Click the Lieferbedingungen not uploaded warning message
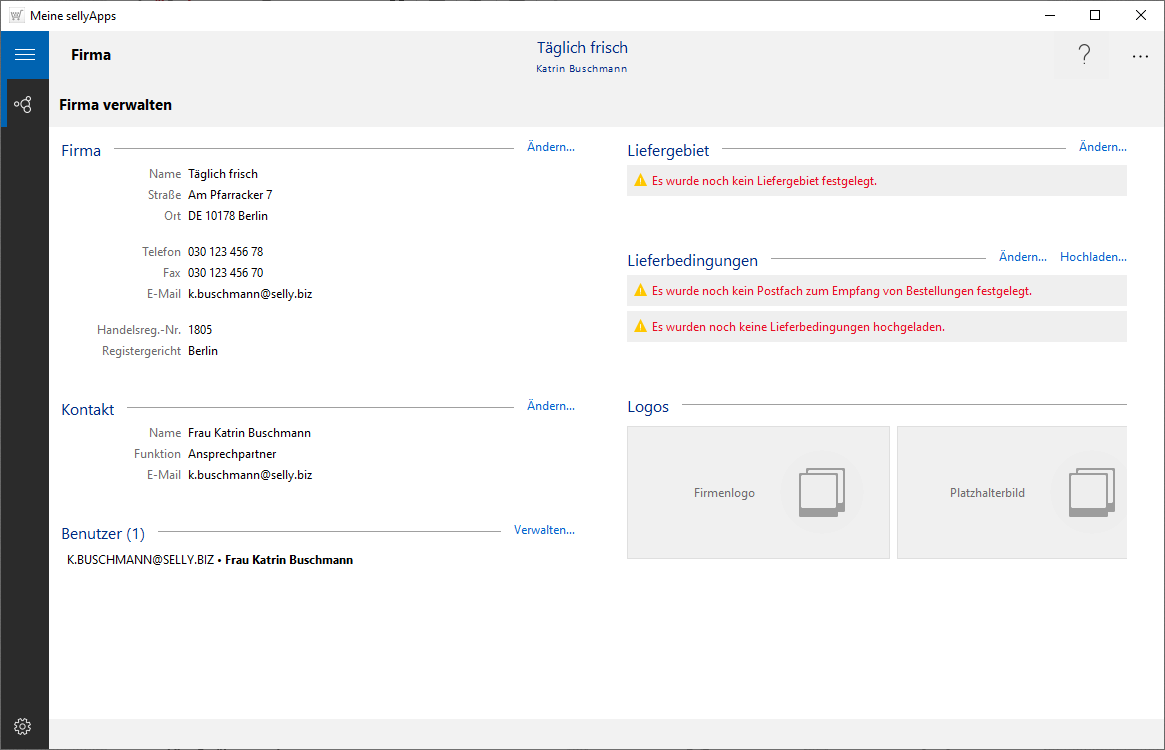This screenshot has height=750, width=1165. (798, 327)
